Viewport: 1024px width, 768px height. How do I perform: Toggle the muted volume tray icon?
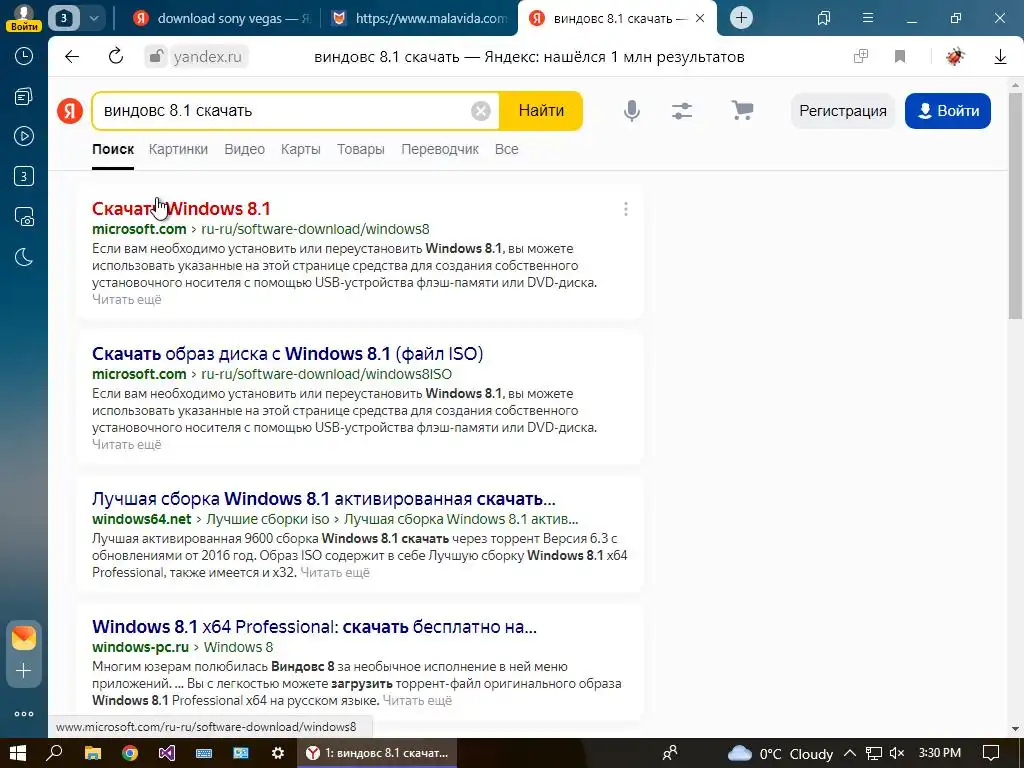click(897, 753)
